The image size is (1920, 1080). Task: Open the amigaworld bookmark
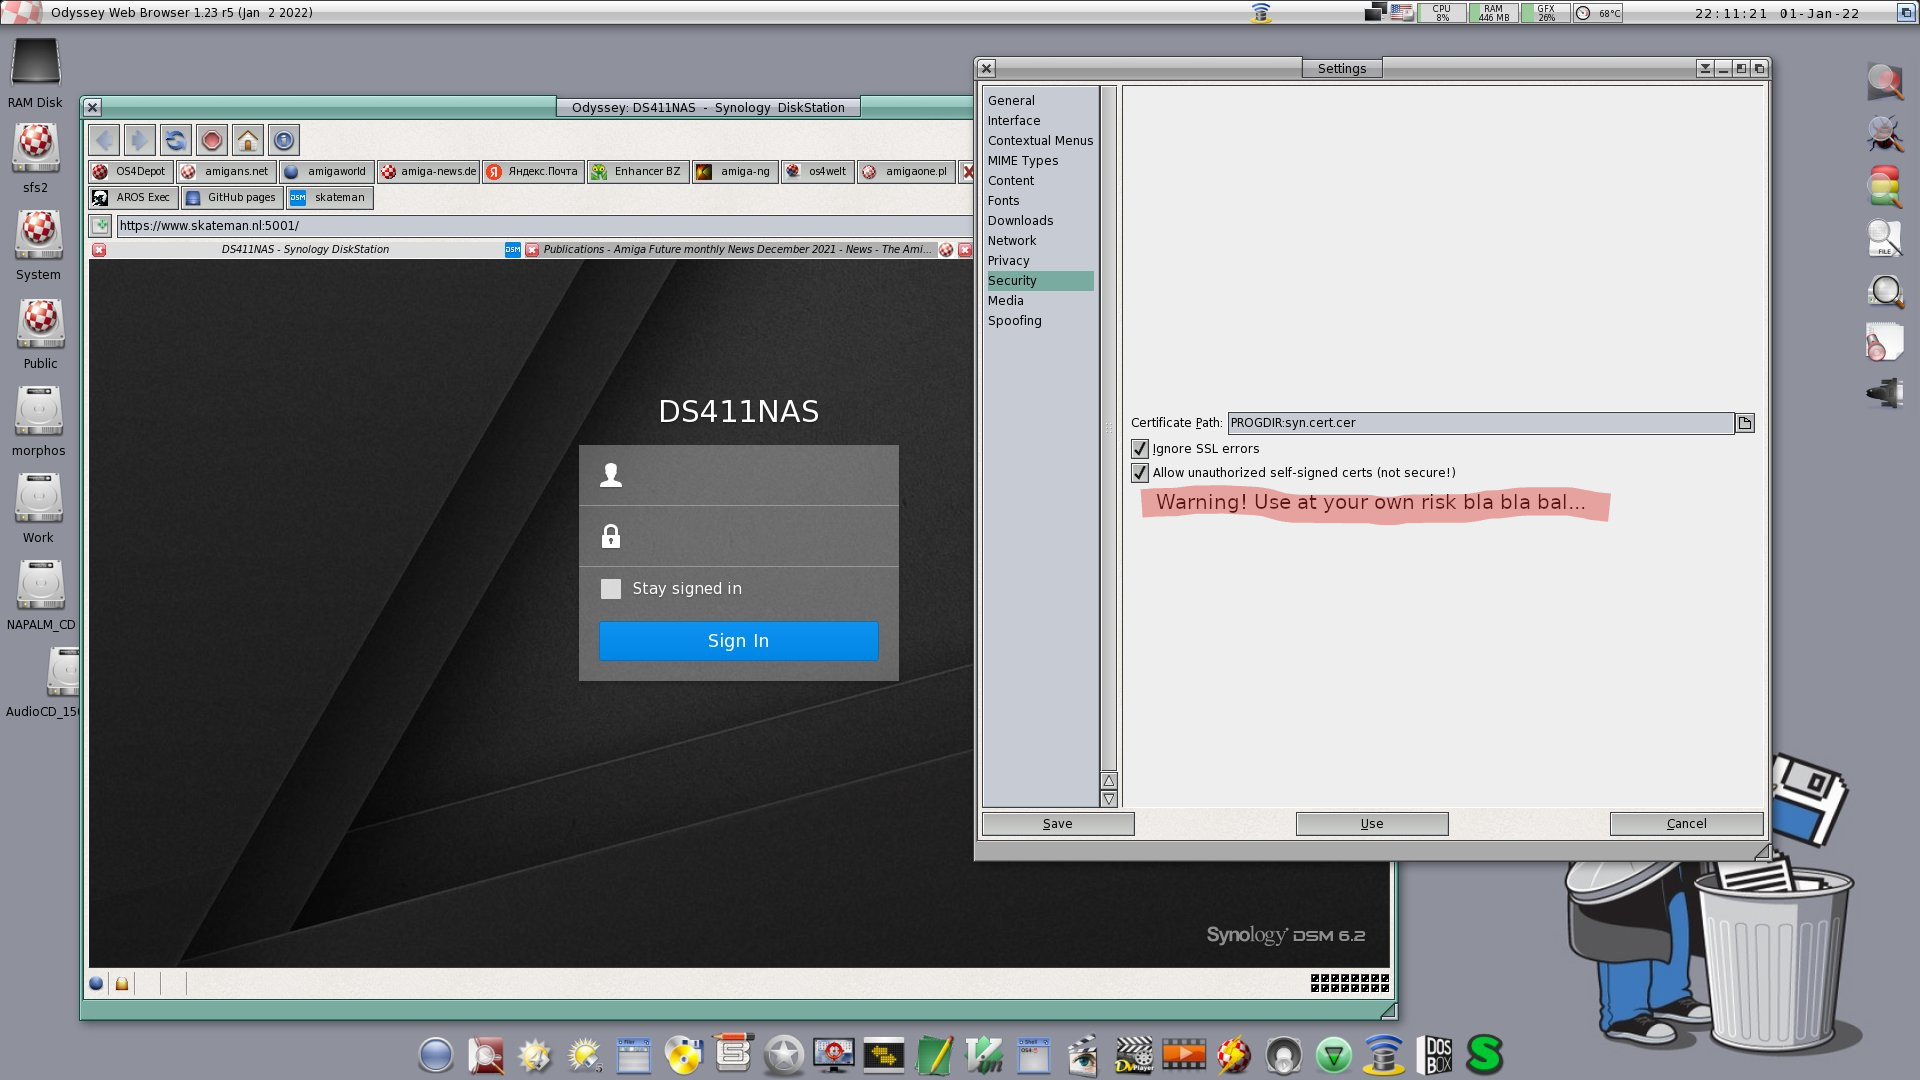pyautogui.click(x=326, y=171)
